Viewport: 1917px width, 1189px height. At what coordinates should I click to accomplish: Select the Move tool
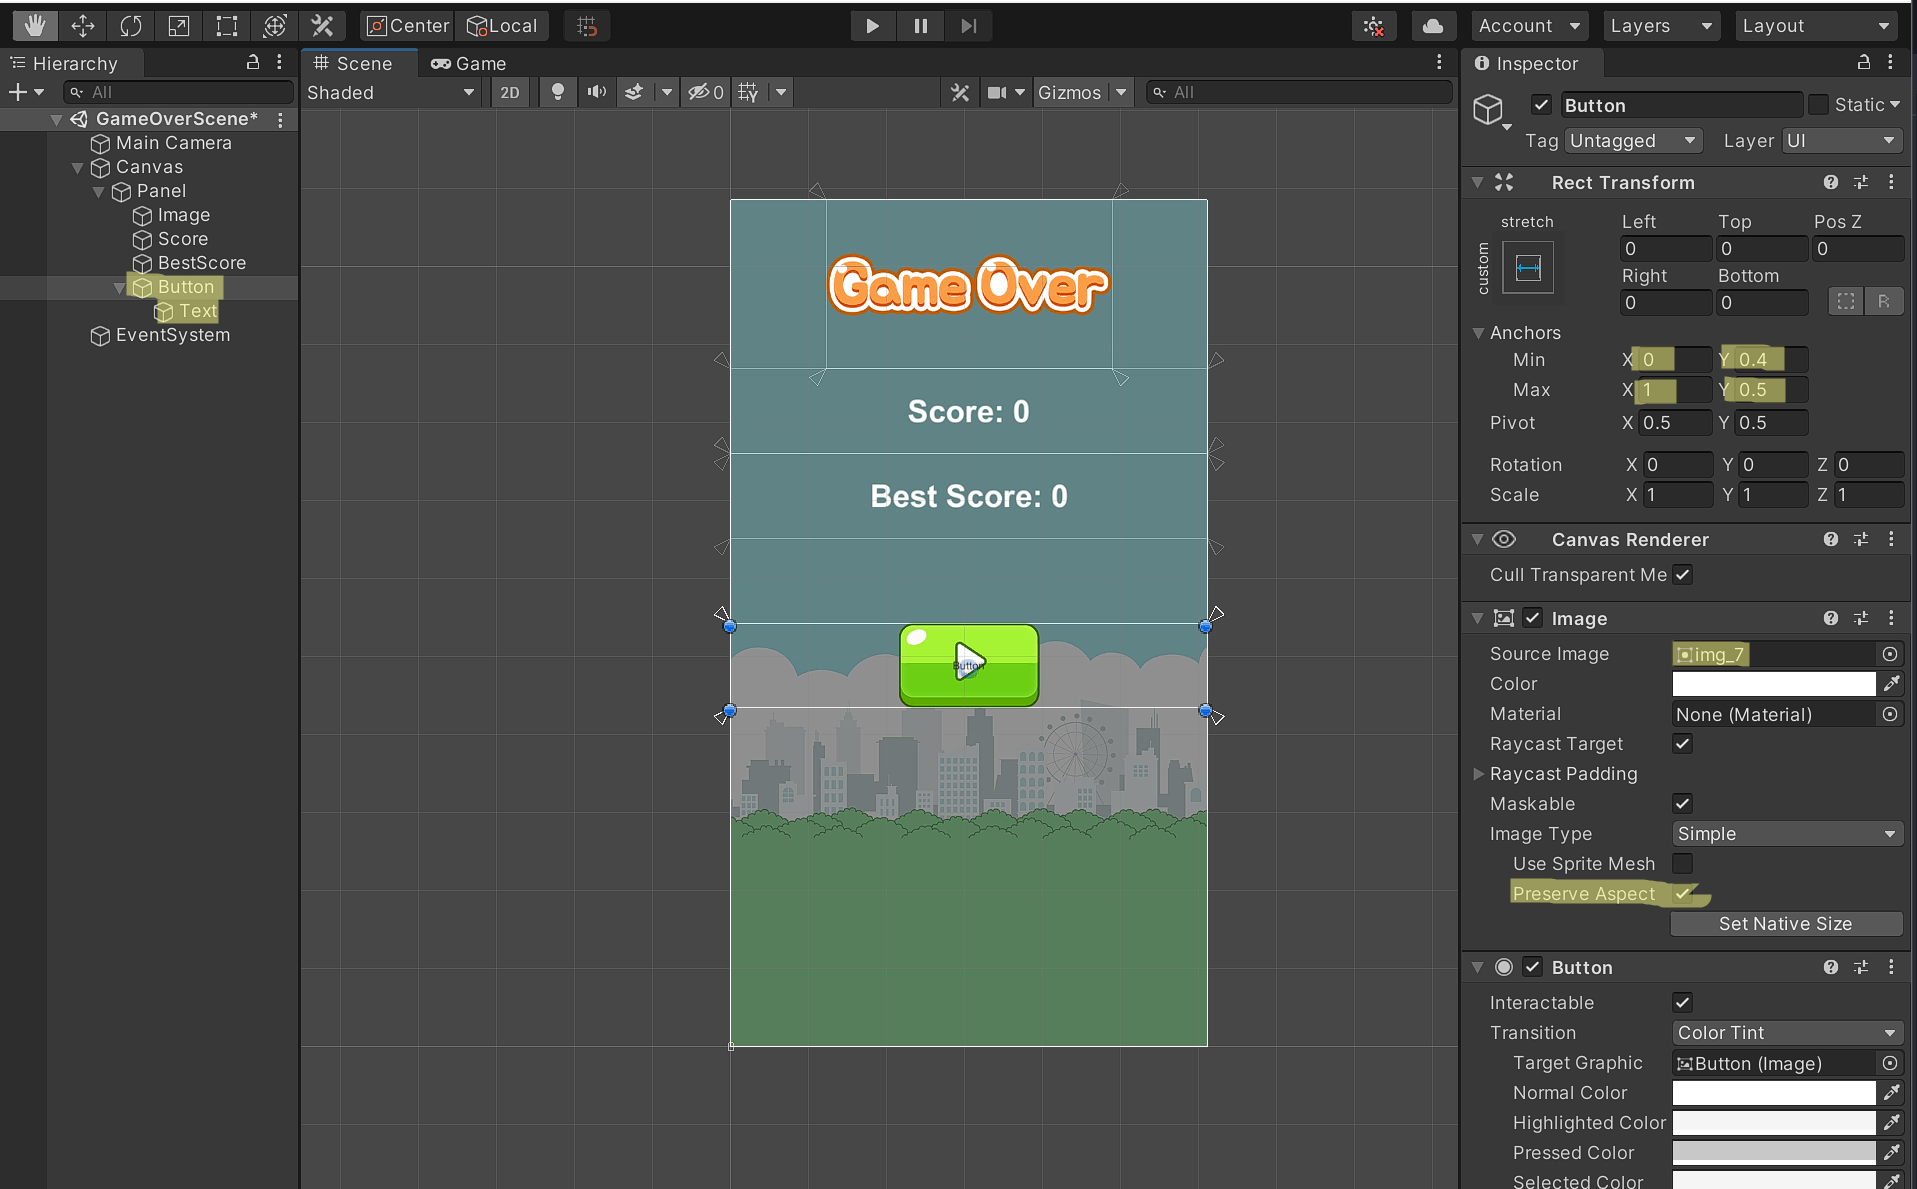point(83,26)
